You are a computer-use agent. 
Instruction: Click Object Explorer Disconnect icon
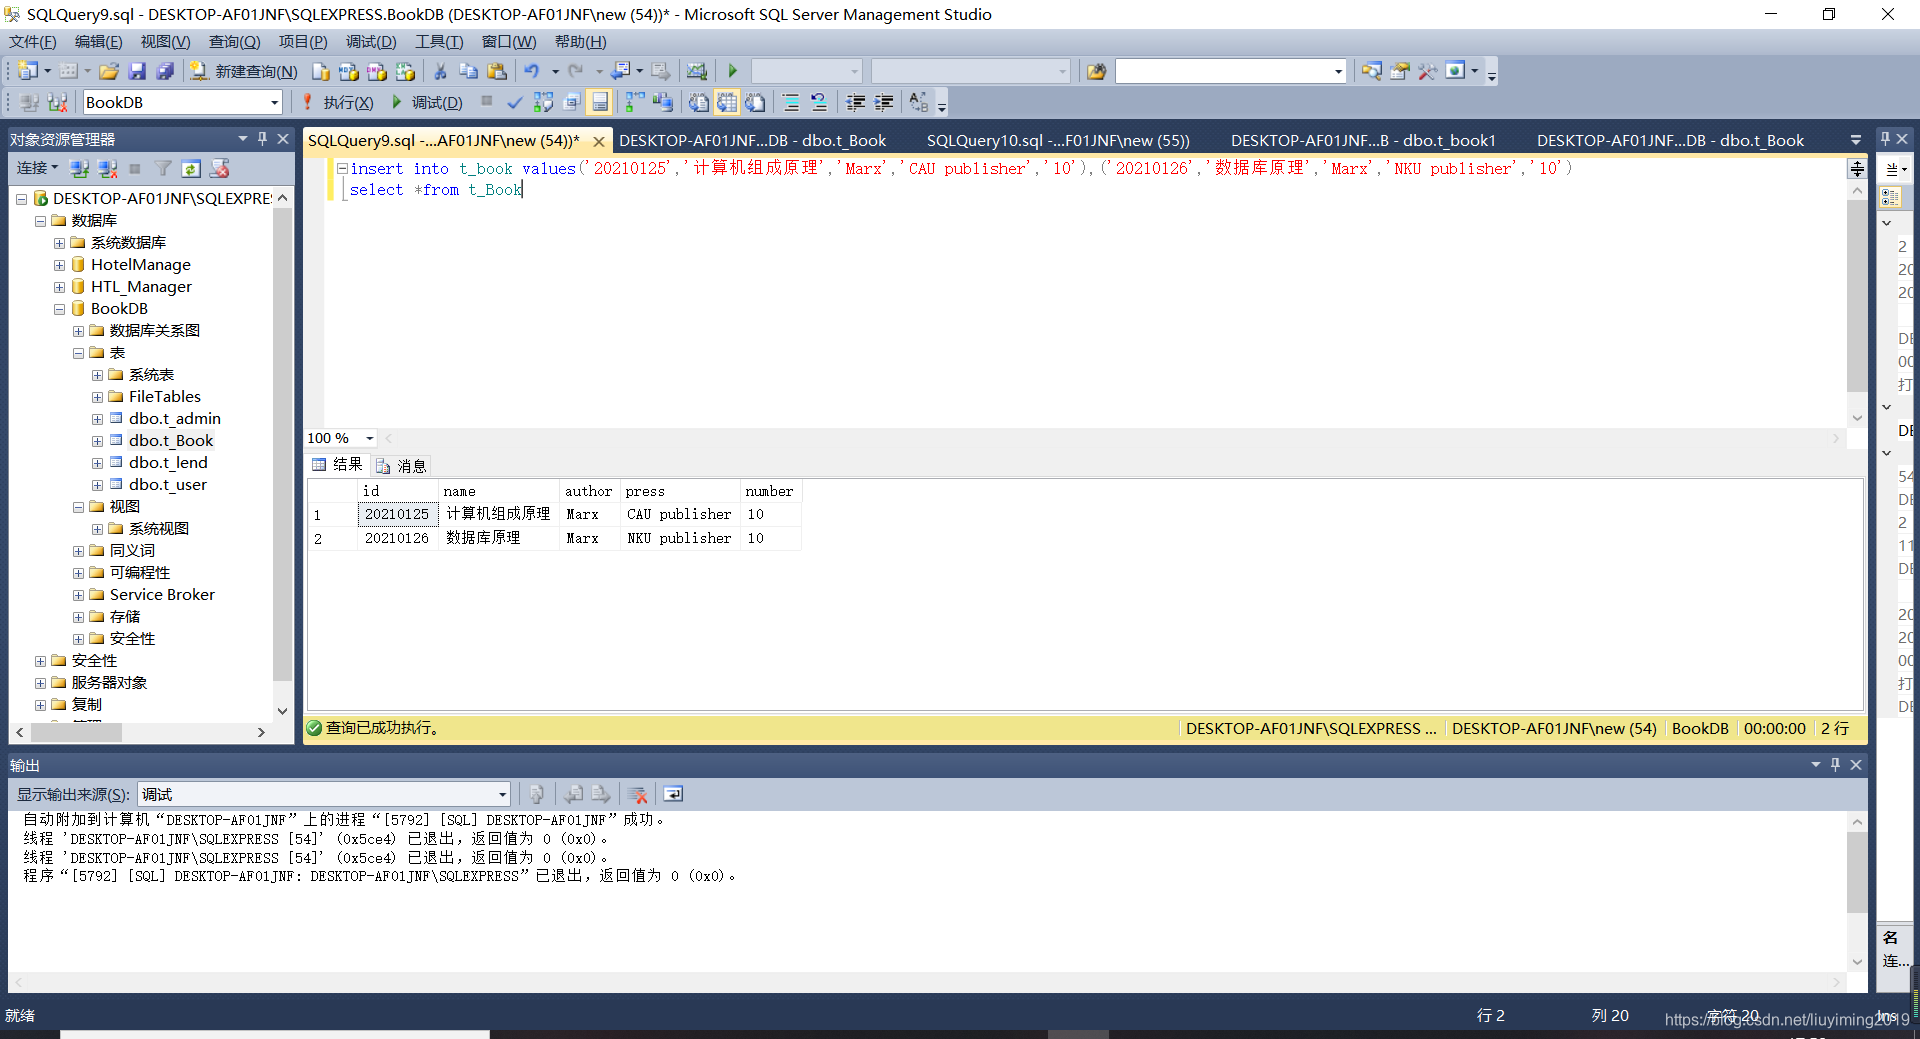coord(108,168)
